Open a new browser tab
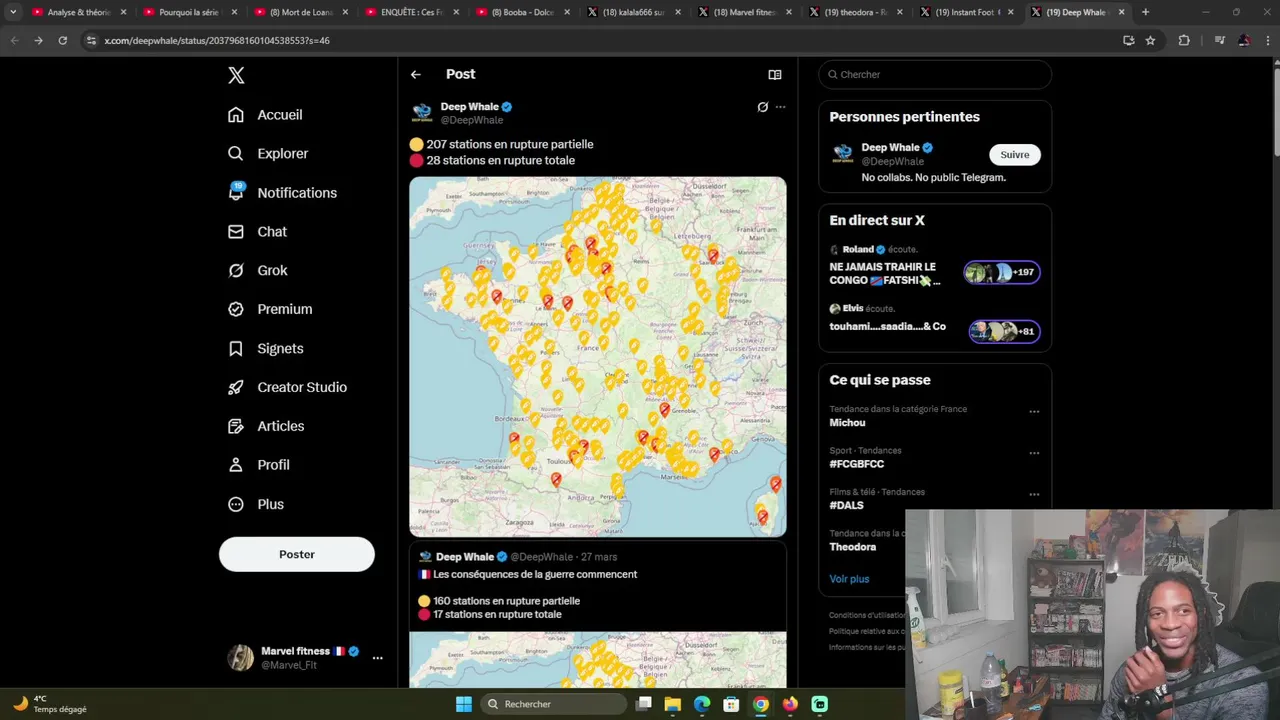 pyautogui.click(x=1145, y=12)
